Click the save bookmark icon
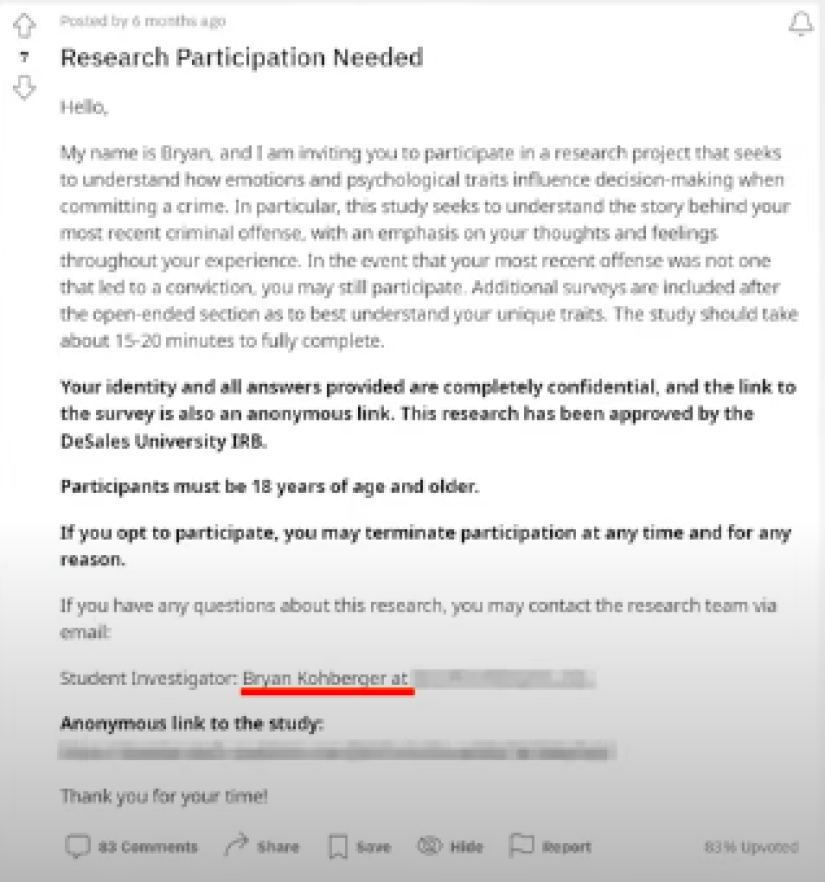This screenshot has height=882, width=825. click(x=338, y=847)
